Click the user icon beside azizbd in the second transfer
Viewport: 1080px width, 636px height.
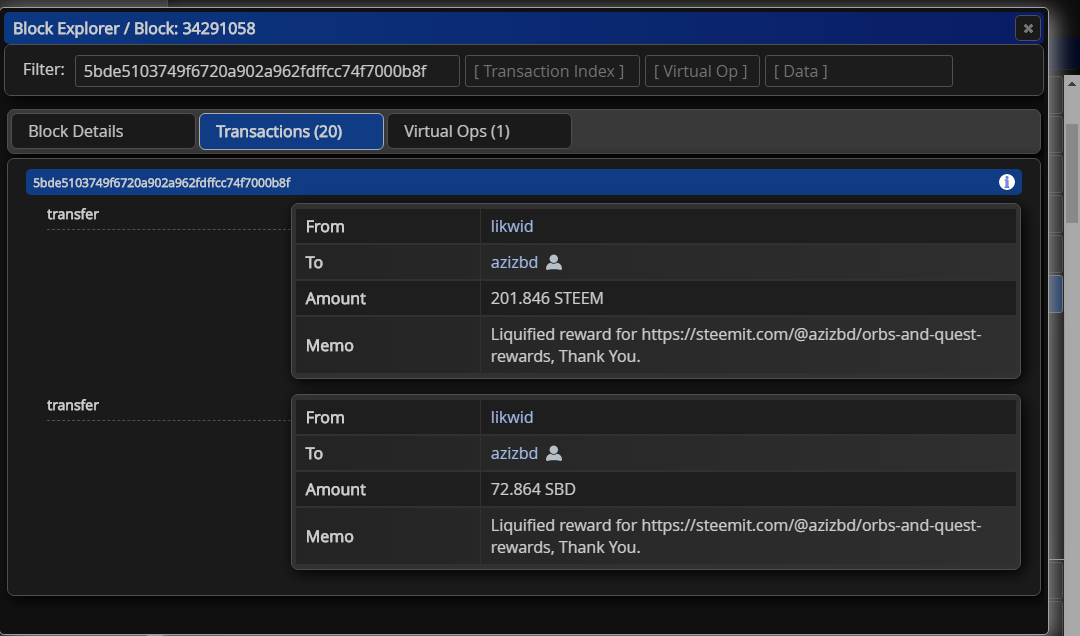click(x=554, y=453)
